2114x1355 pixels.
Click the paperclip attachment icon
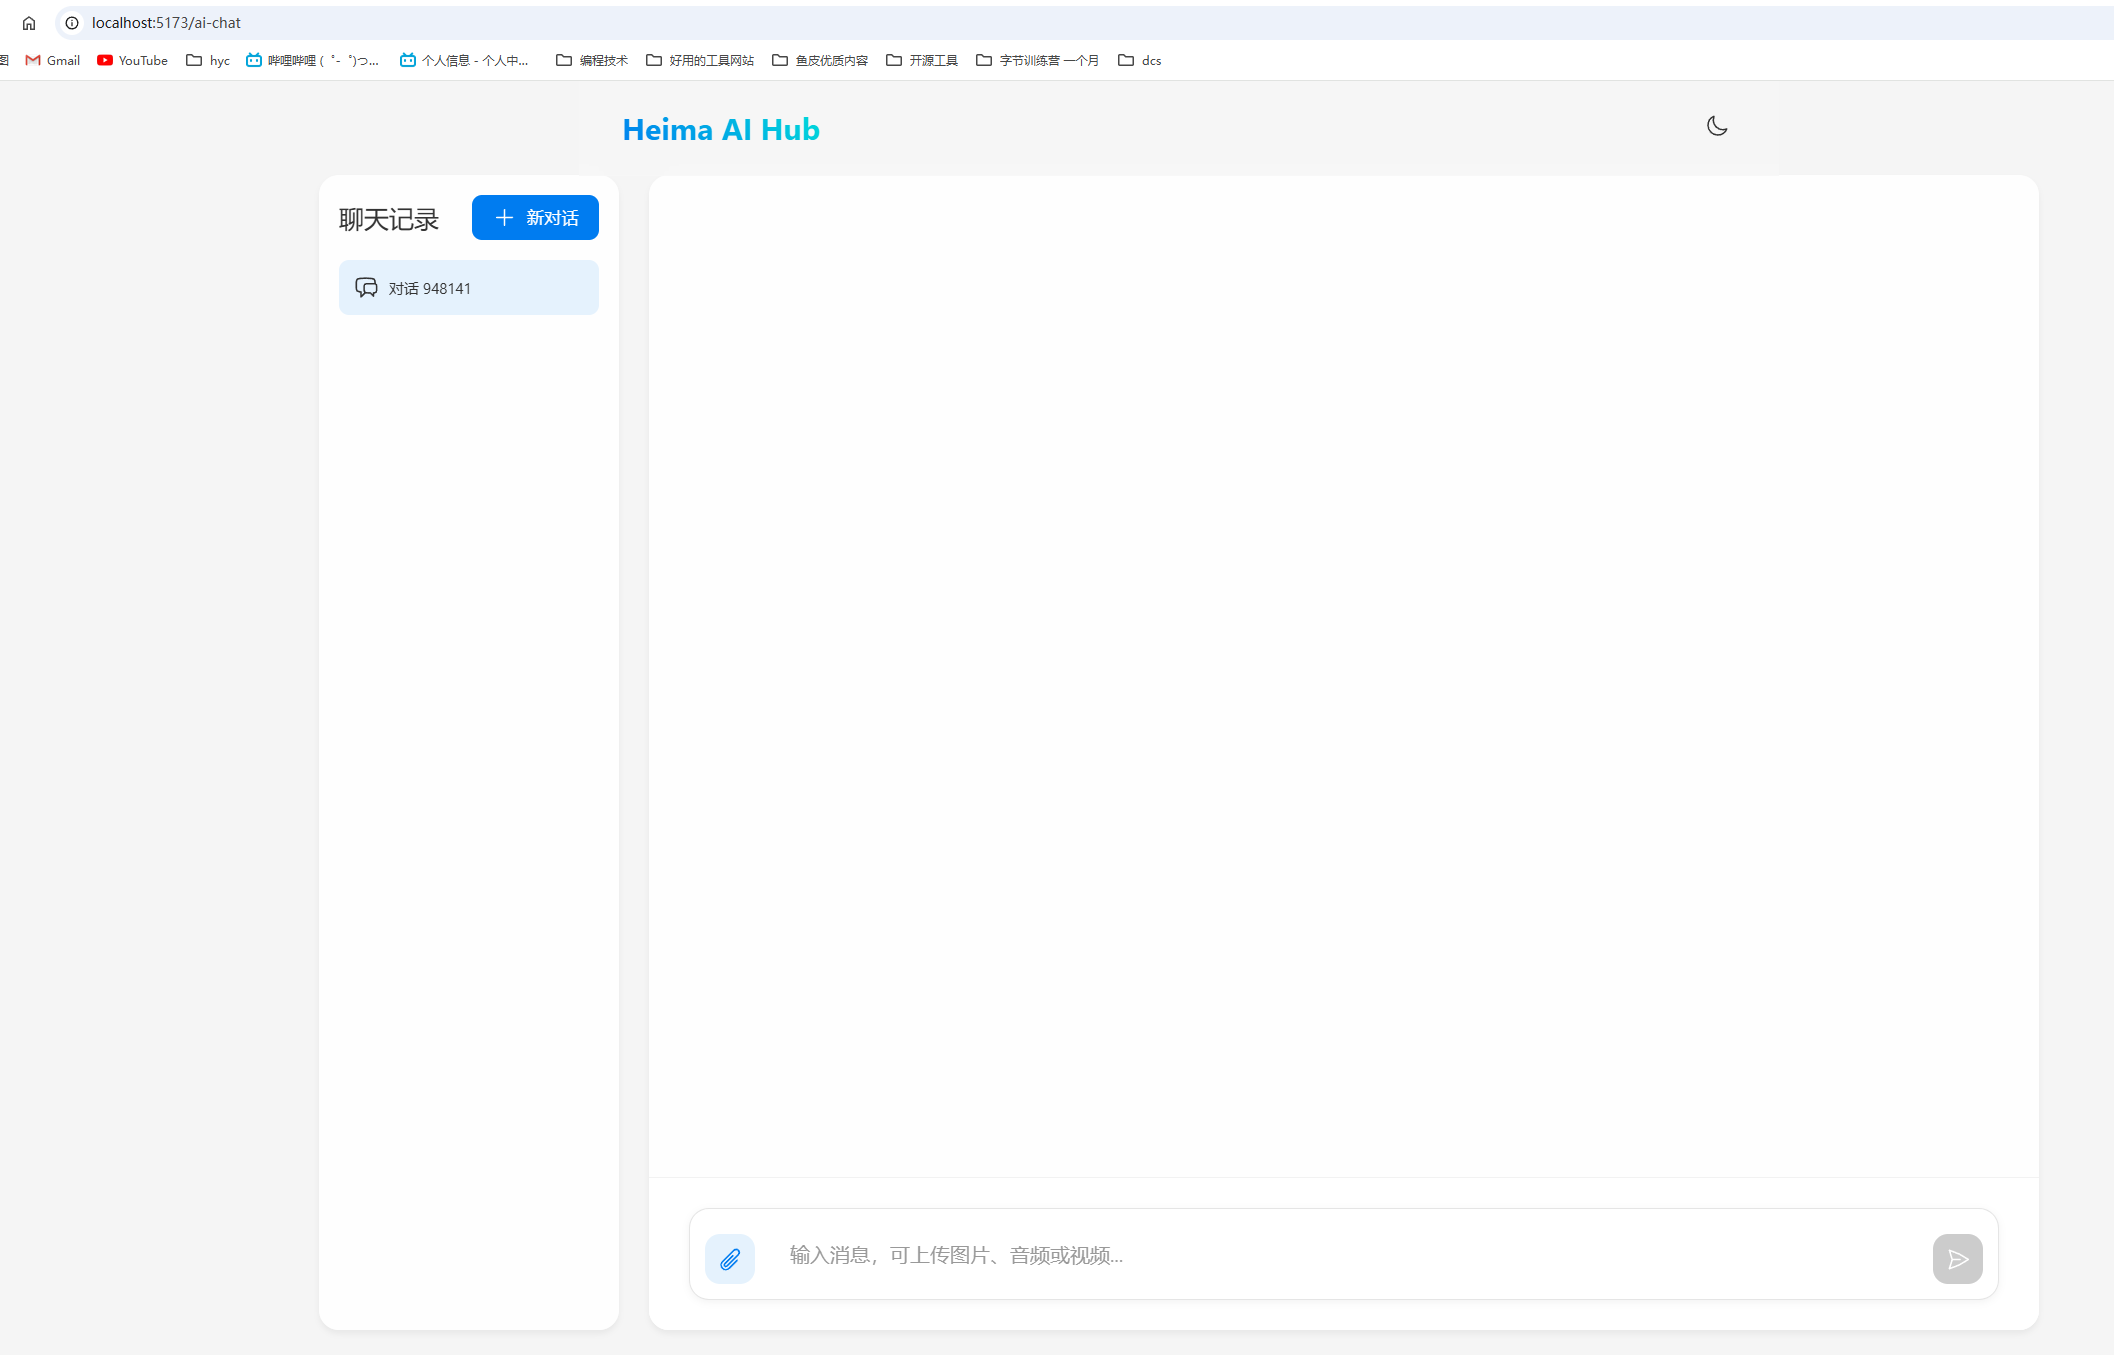tap(730, 1258)
